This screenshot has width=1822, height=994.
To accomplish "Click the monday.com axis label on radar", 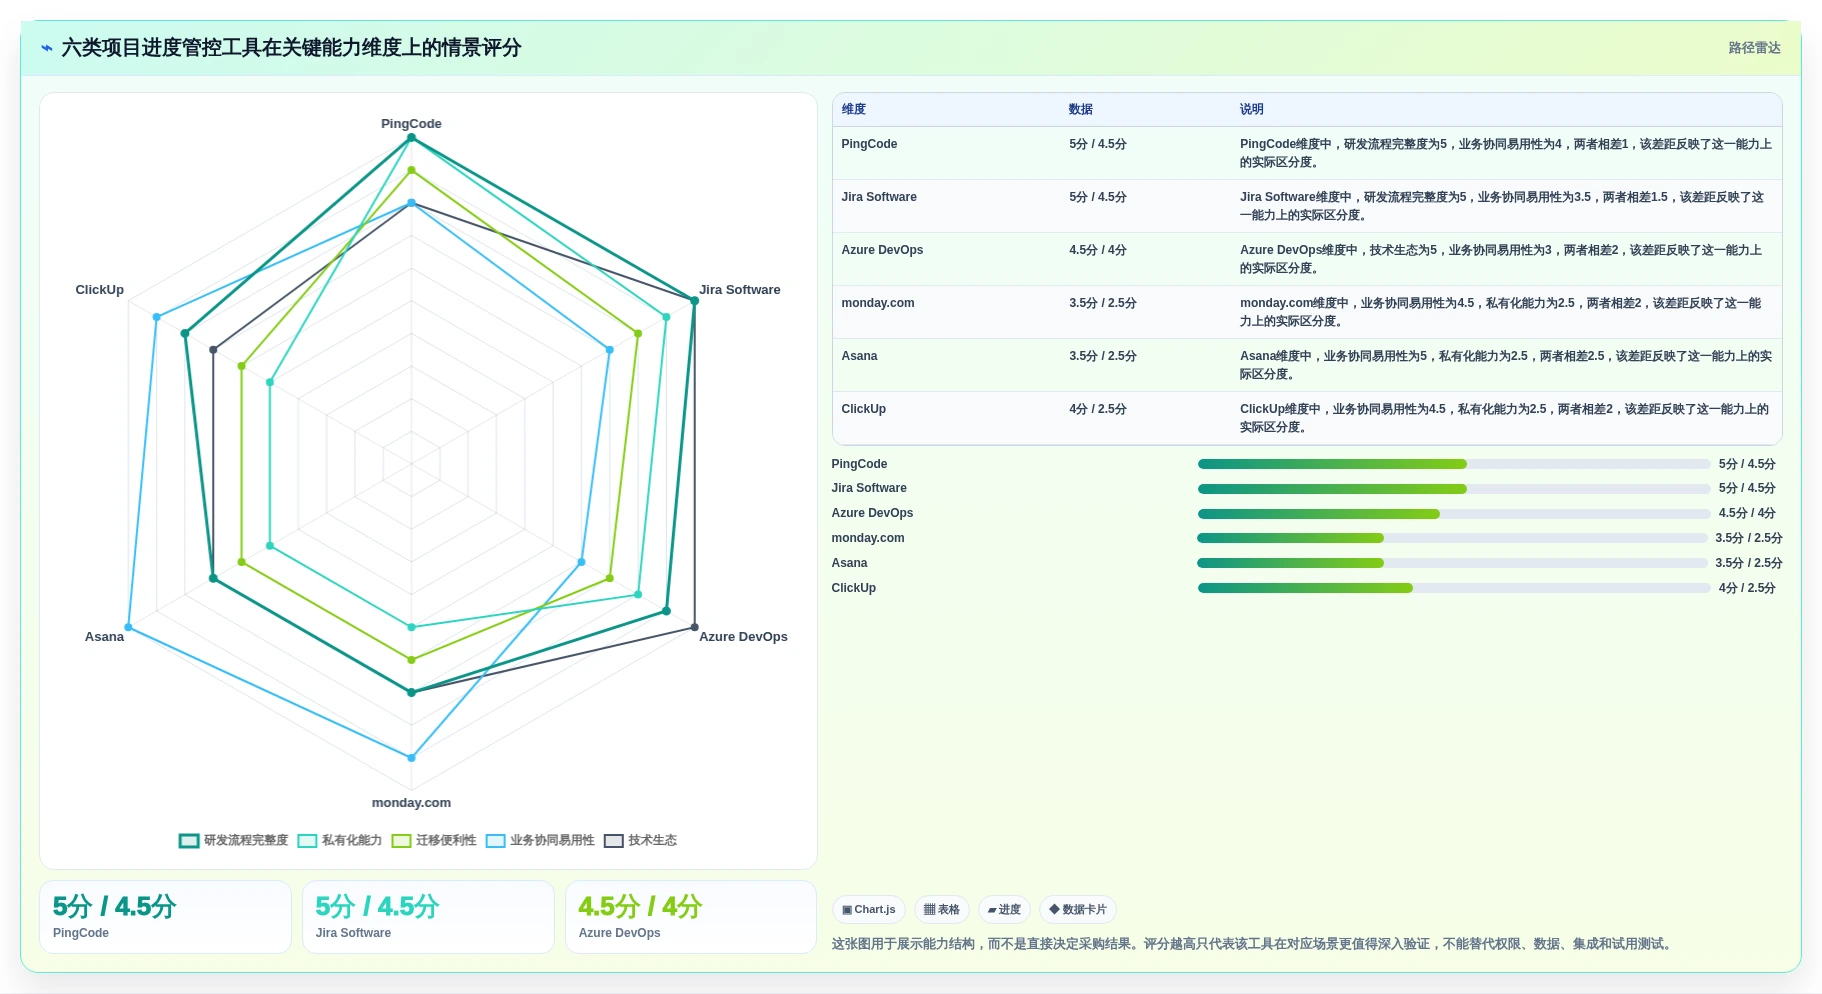I will click(411, 803).
